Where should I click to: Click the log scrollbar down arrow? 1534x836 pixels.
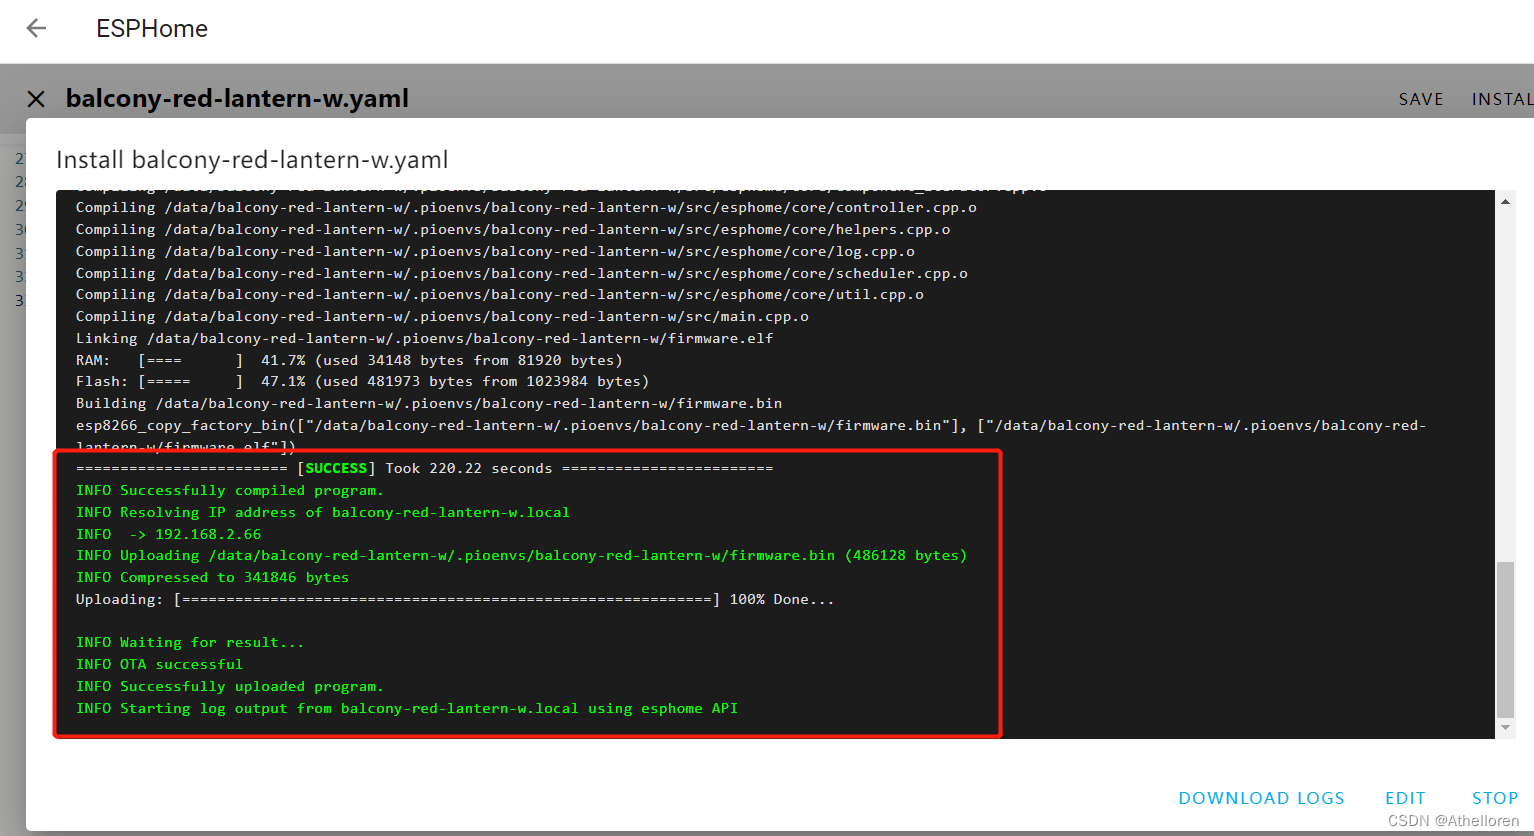[1505, 728]
